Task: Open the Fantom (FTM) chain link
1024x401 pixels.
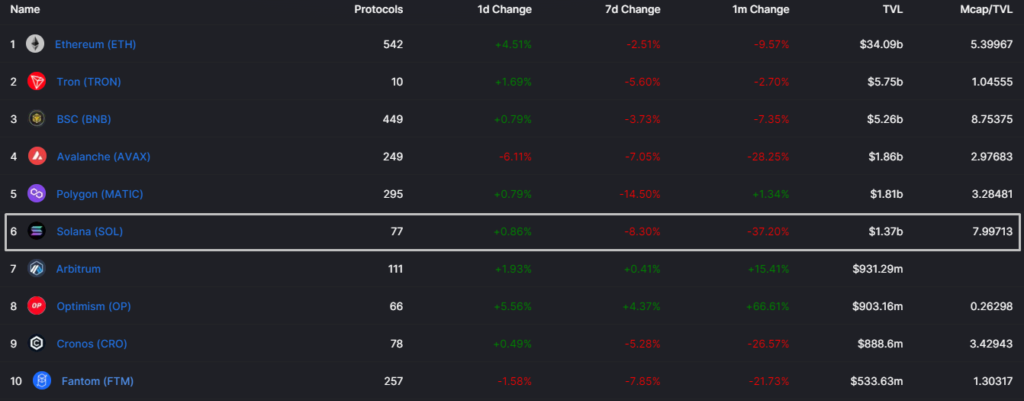Action: point(98,380)
